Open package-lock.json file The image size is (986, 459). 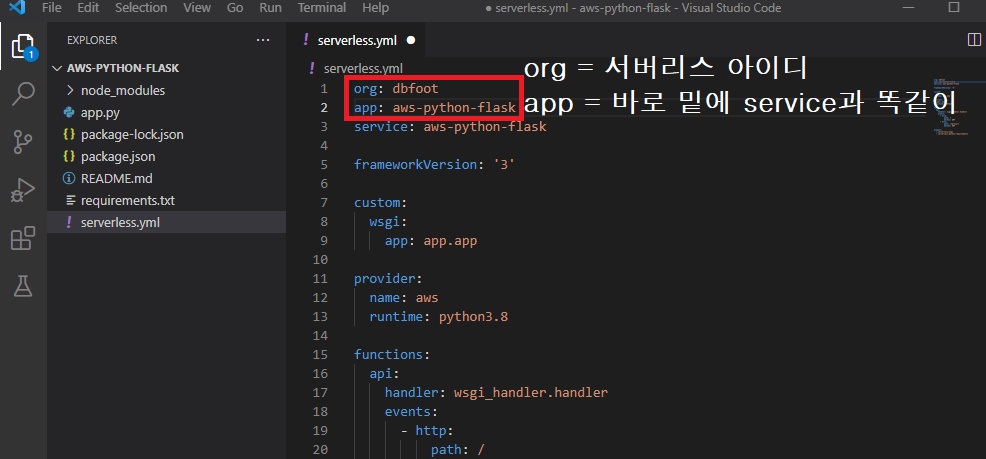[166, 135]
